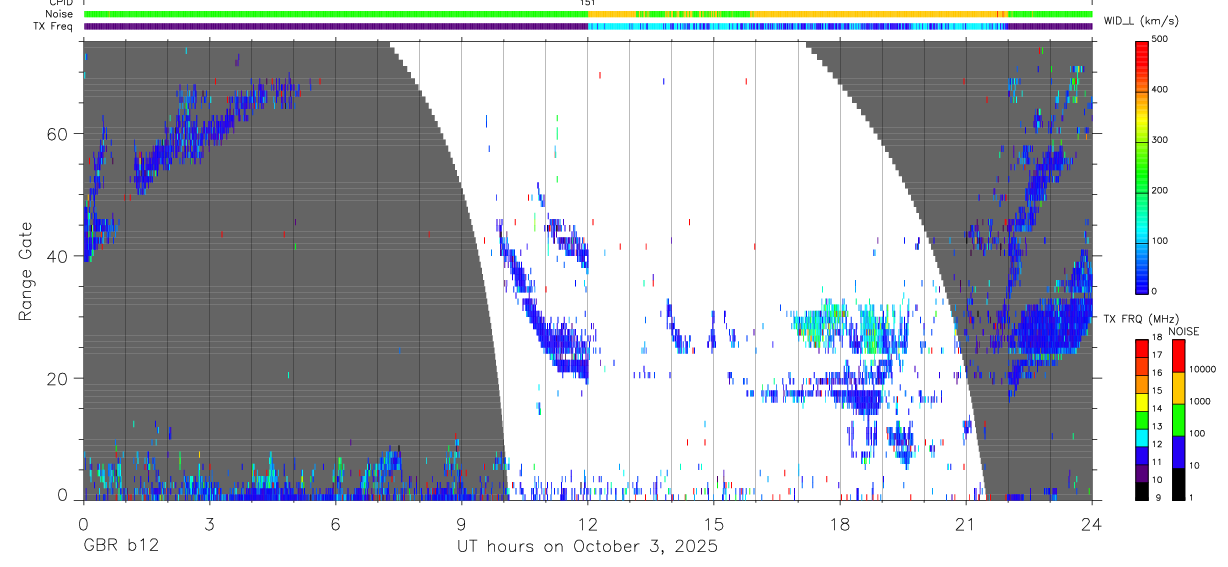Select the 200 tick on width colorbar
The height and width of the screenshot is (567, 1228).
coord(1160,190)
